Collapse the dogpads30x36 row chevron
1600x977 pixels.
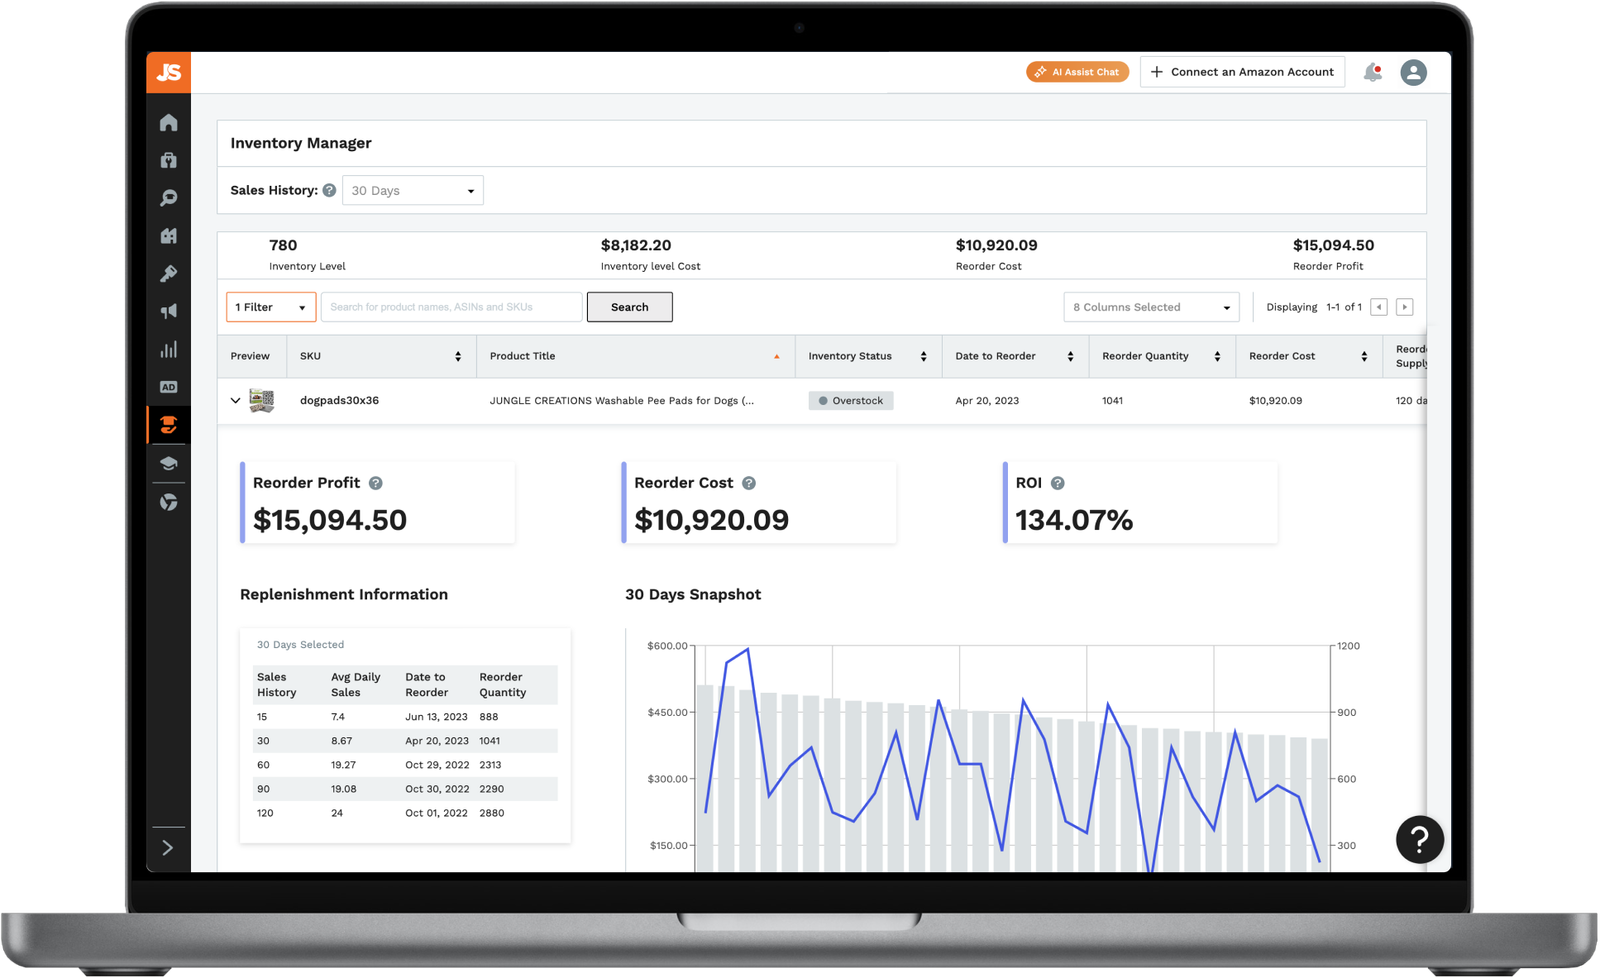coord(235,400)
